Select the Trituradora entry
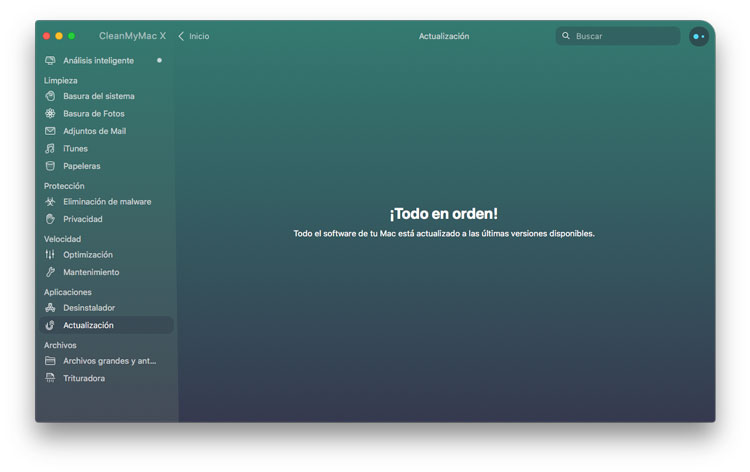 pyautogui.click(x=106, y=378)
